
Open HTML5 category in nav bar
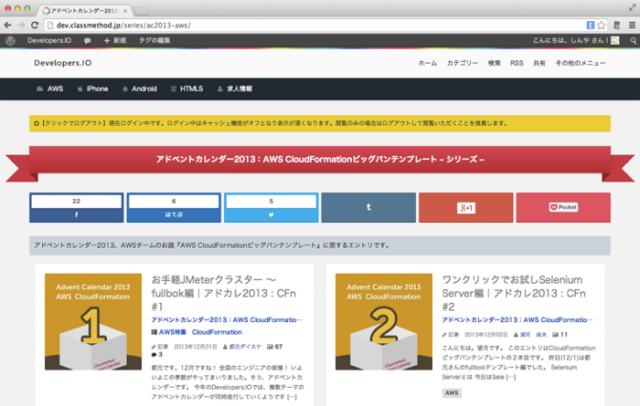point(187,89)
